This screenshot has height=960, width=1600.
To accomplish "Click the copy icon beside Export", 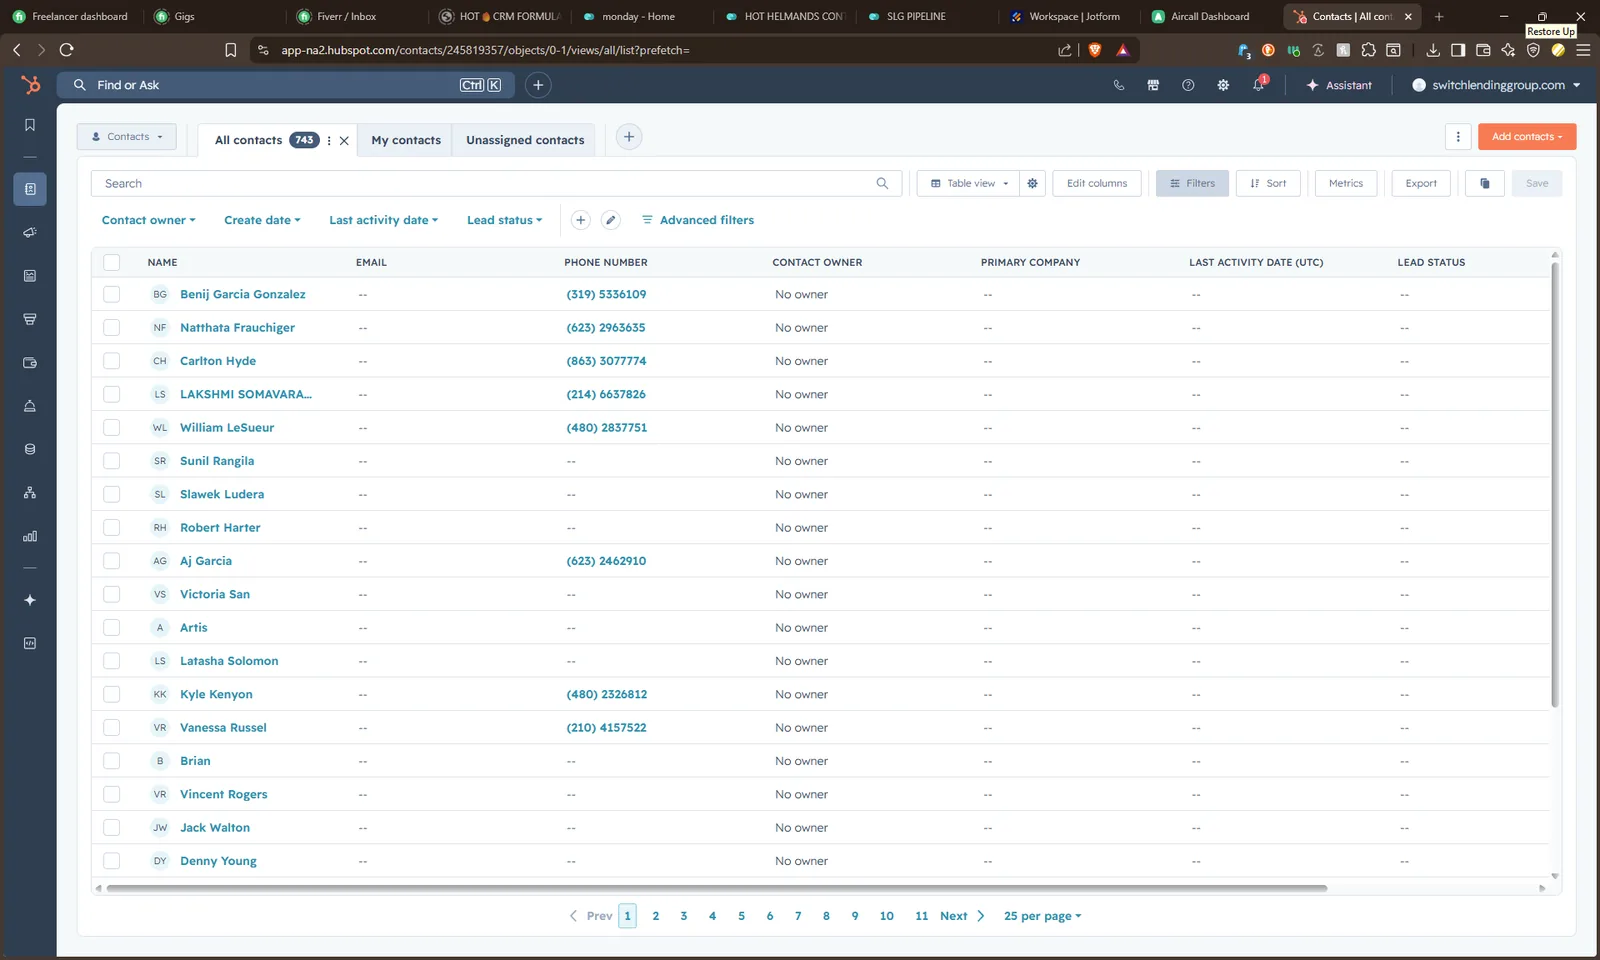I will tap(1485, 183).
